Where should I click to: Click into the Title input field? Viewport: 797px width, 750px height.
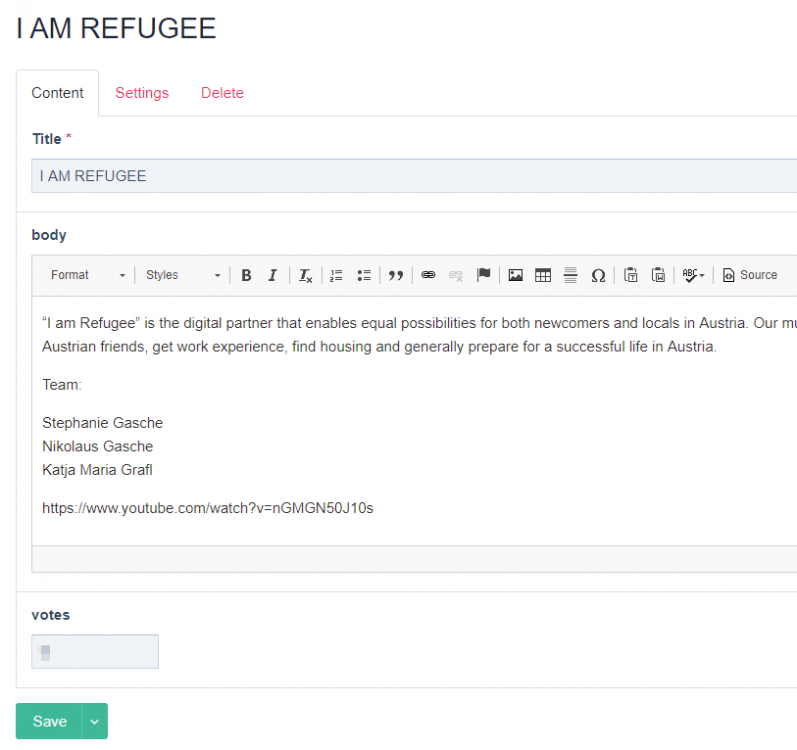pyautogui.click(x=414, y=176)
